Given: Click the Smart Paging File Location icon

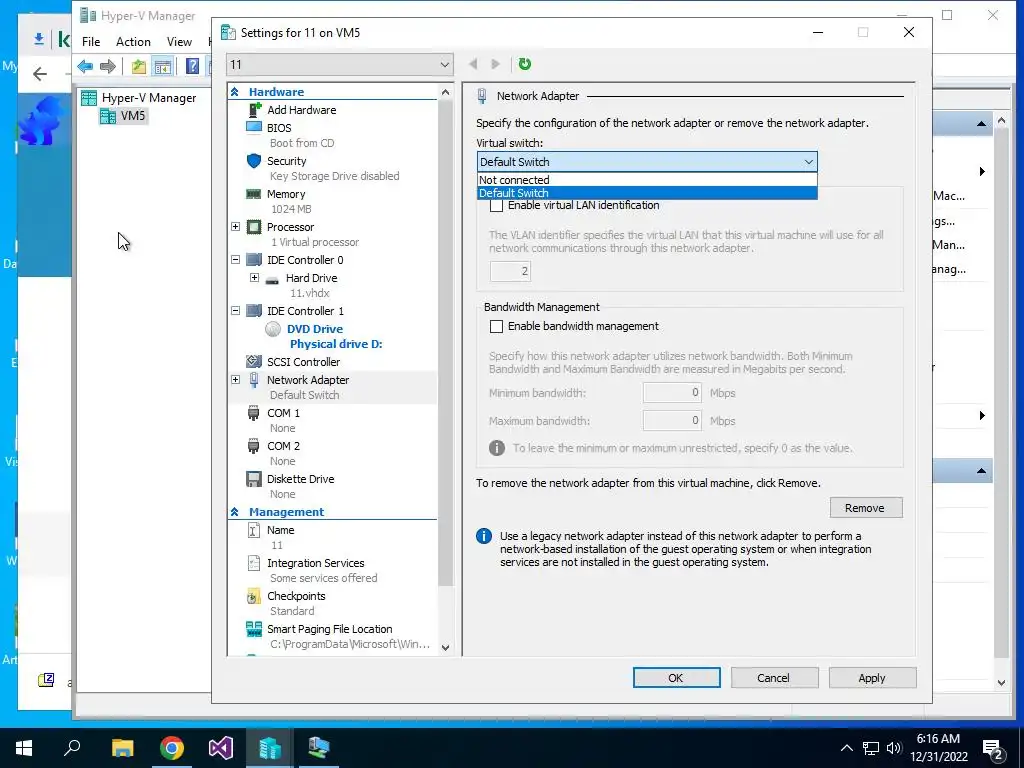Looking at the screenshot, I should coord(254,629).
